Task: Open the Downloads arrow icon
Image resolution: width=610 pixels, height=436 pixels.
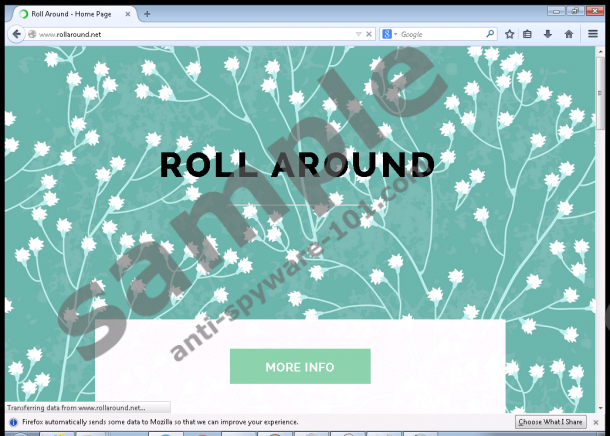Action: point(548,34)
